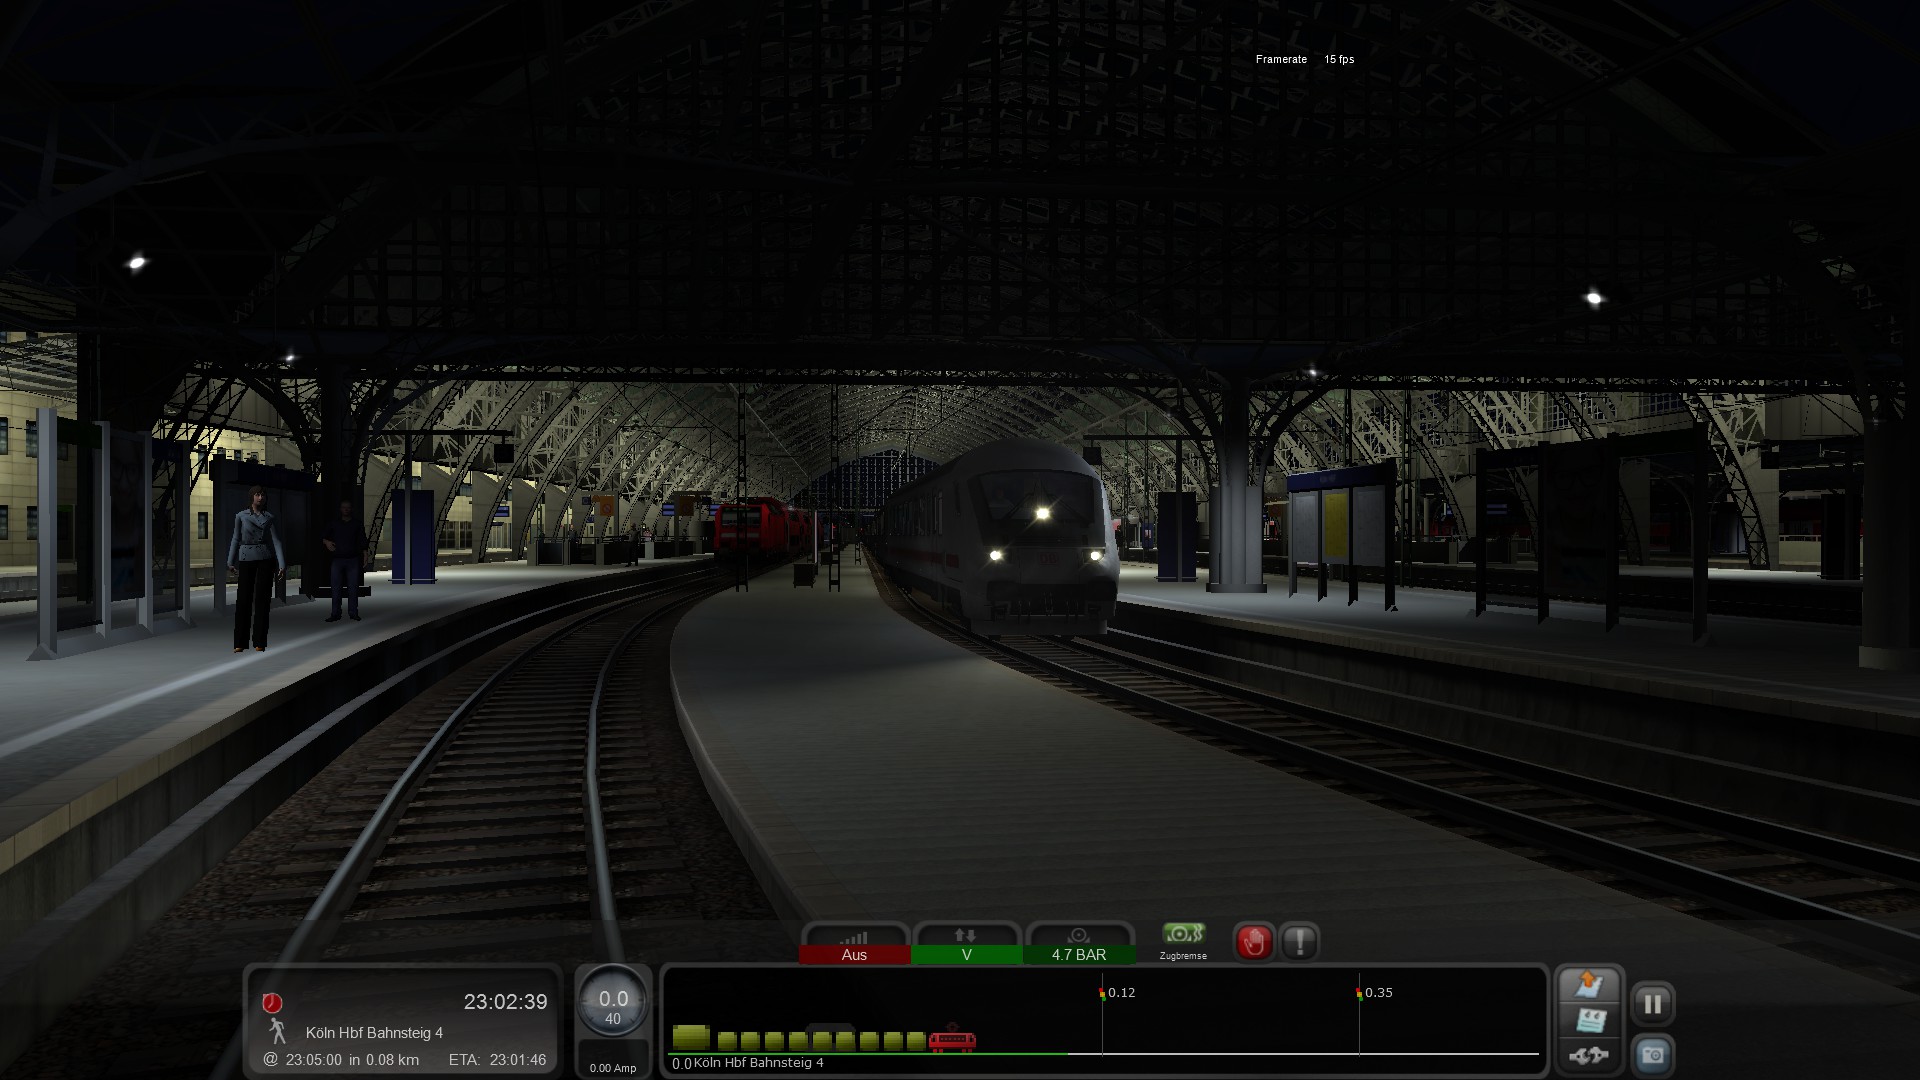The width and height of the screenshot is (1920, 1080).
Task: Select the signal marker at 0.35
Action: click(1359, 993)
